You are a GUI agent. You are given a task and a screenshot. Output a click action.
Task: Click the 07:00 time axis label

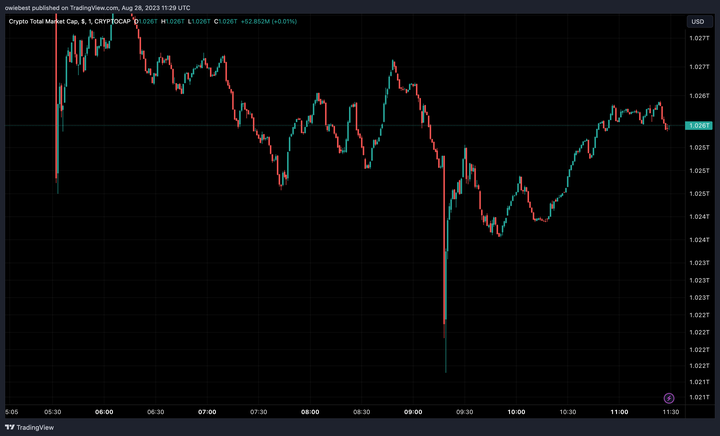207,412
